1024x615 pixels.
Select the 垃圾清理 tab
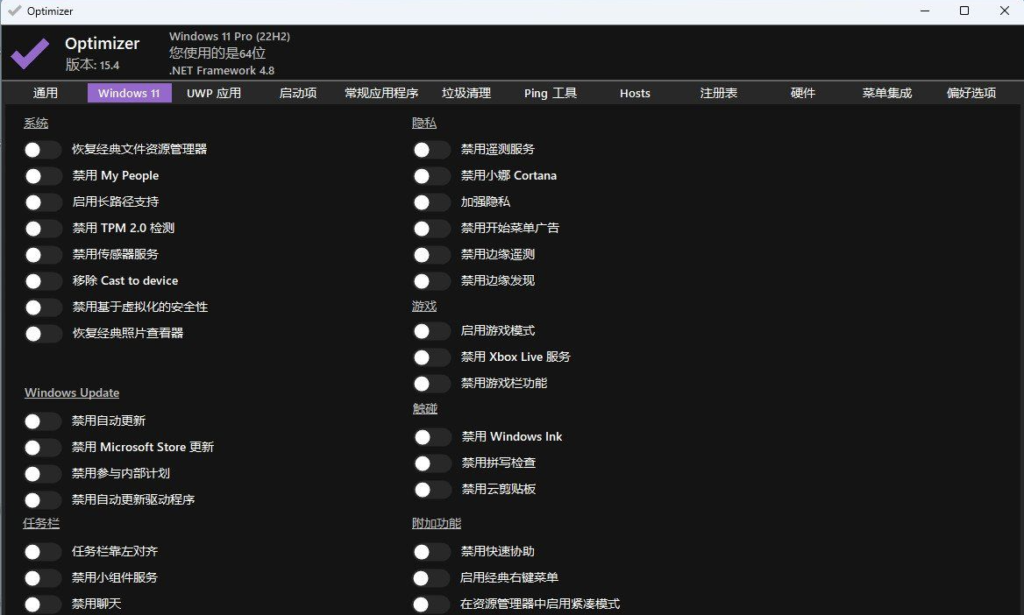click(466, 92)
